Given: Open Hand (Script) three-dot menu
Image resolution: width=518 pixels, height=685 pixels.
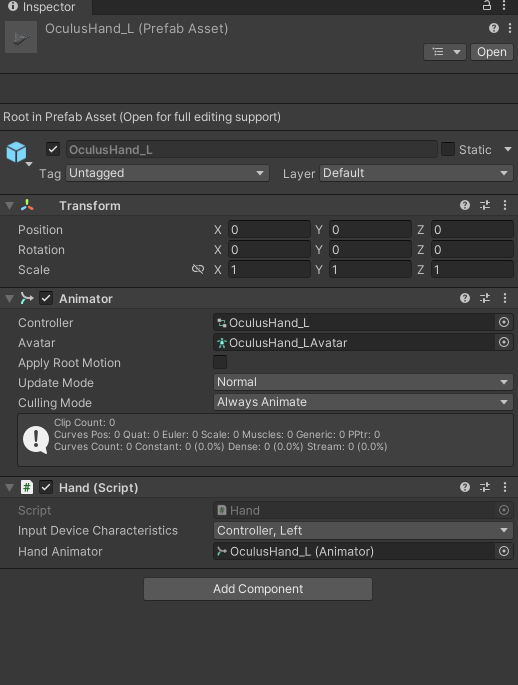Looking at the screenshot, I should pyautogui.click(x=505, y=487).
